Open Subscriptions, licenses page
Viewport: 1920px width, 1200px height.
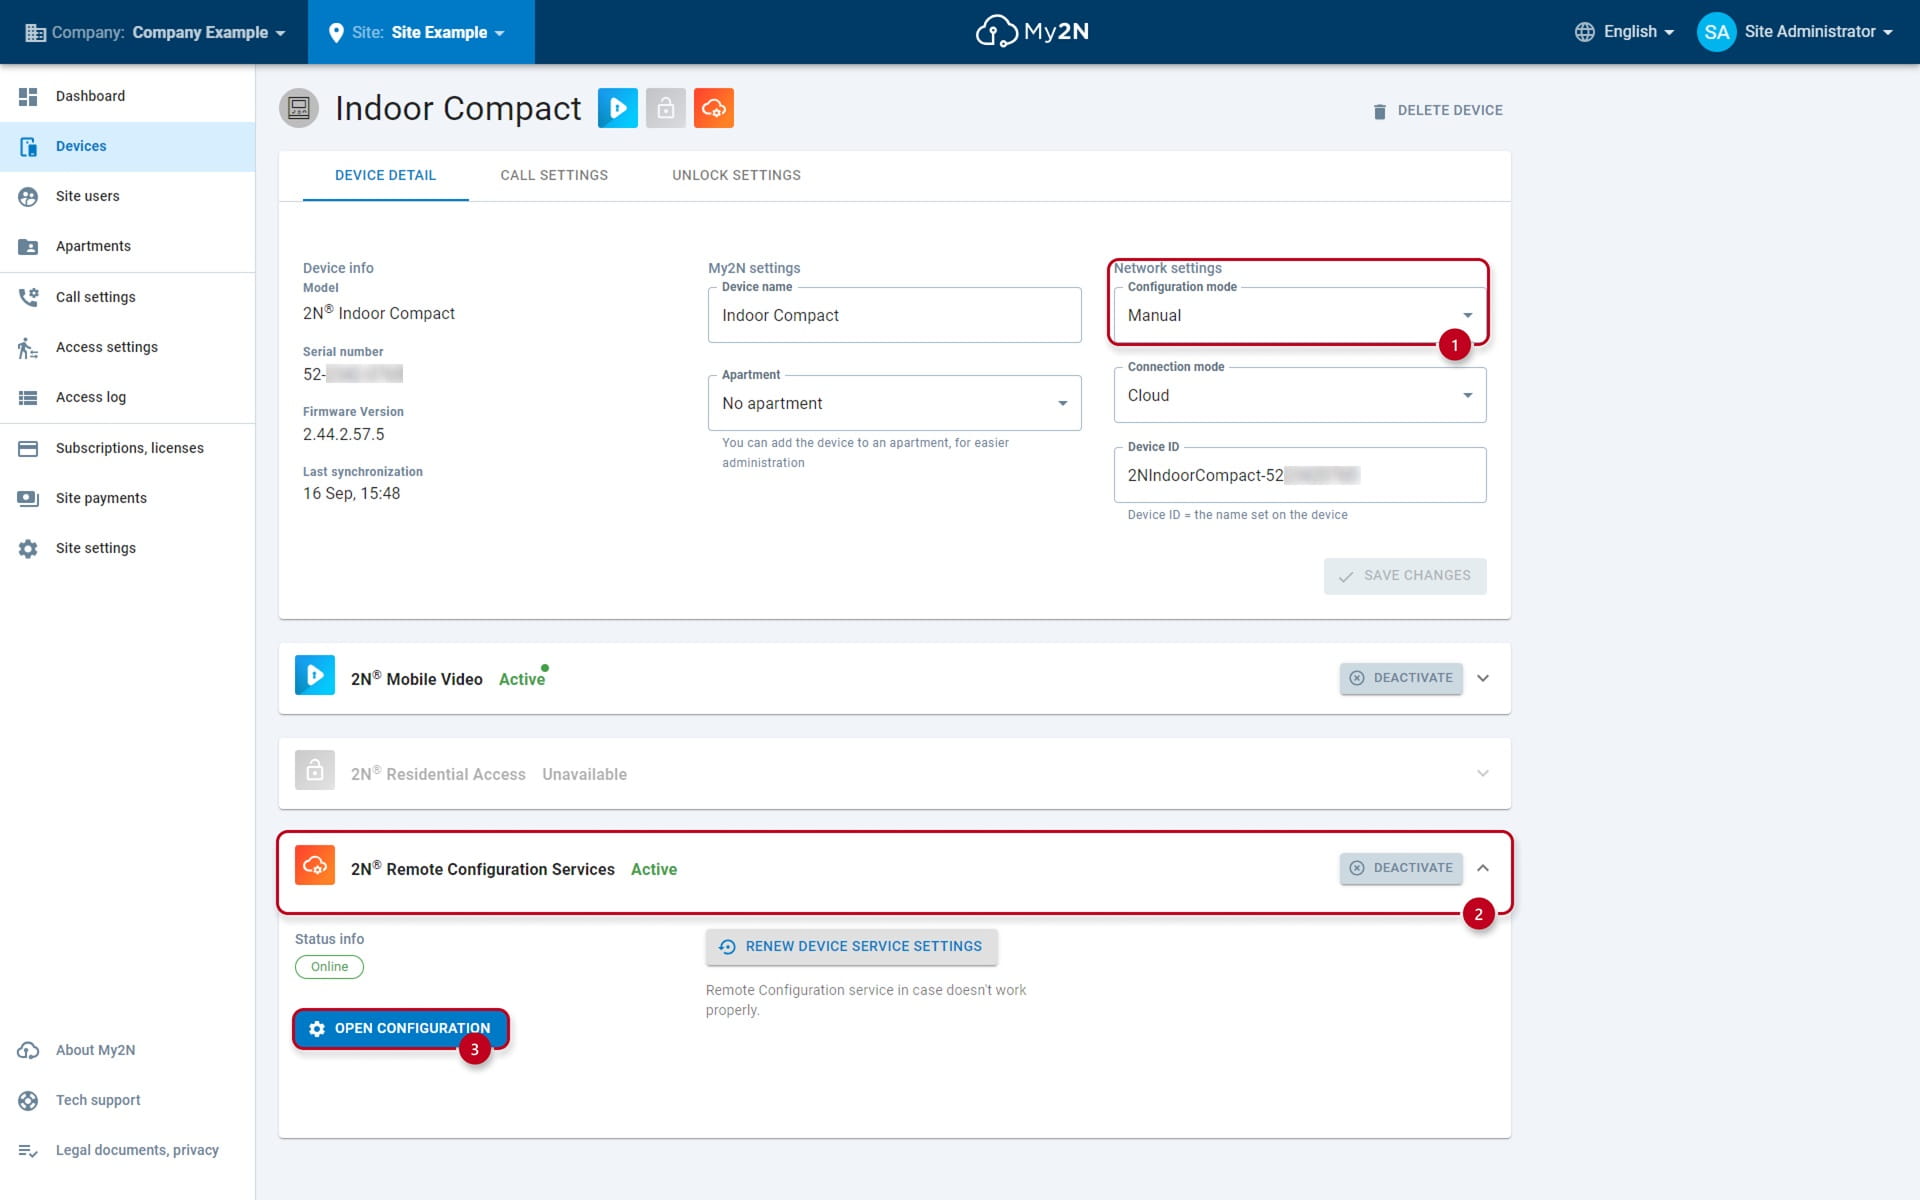click(x=127, y=448)
